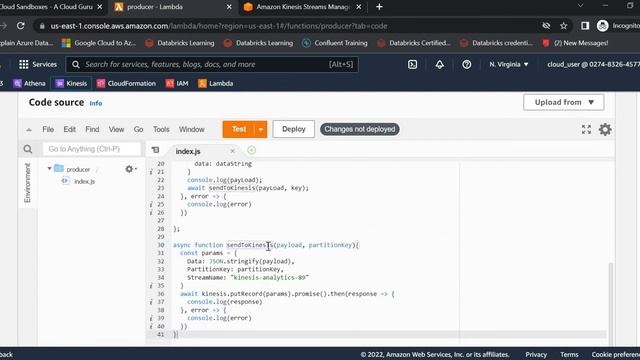Click the third-party cookies eye icon
Viewport: 640px width, 360px height.
[x=546, y=26]
